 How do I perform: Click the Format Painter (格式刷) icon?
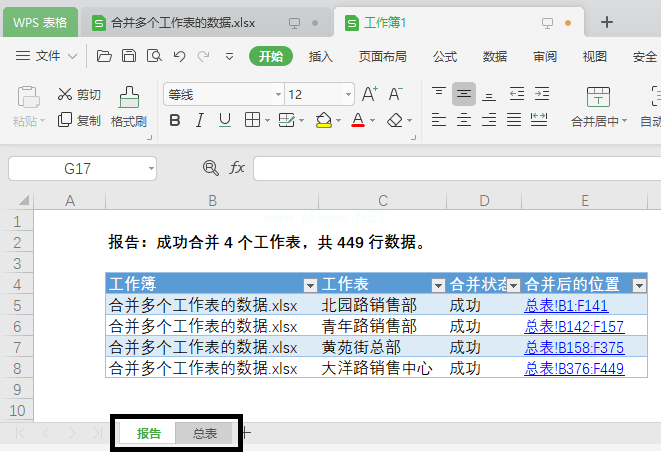[x=129, y=98]
